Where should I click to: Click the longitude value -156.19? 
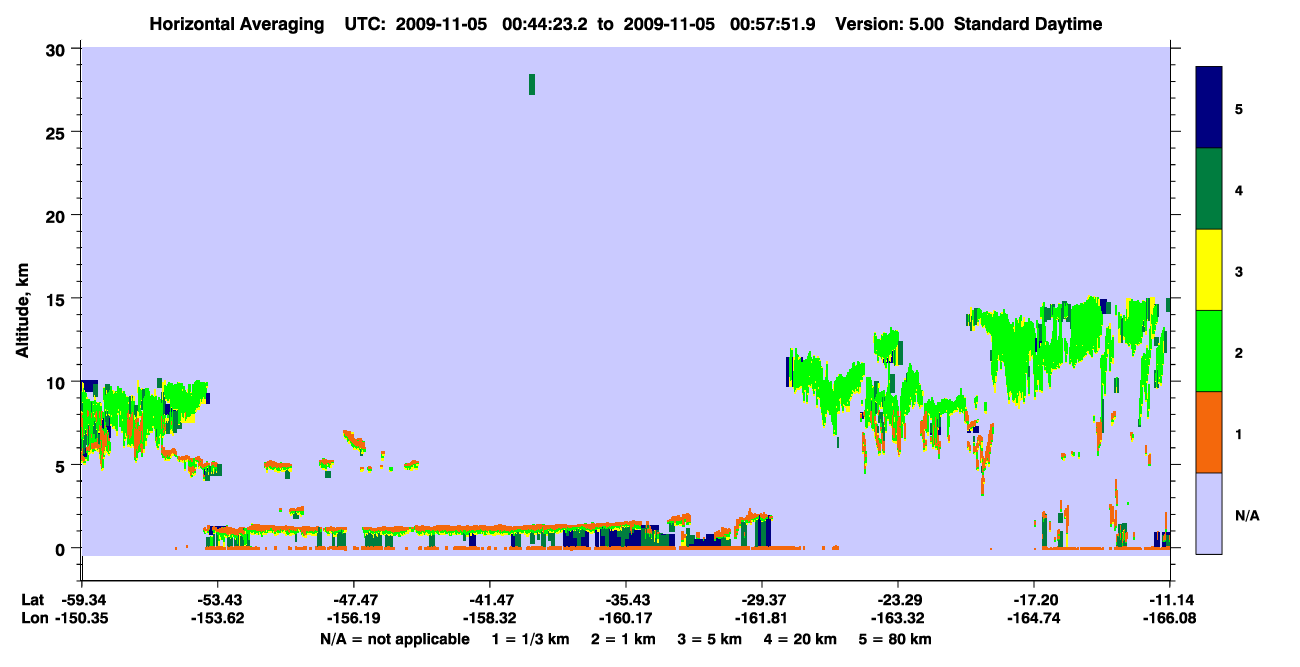pyautogui.click(x=353, y=619)
